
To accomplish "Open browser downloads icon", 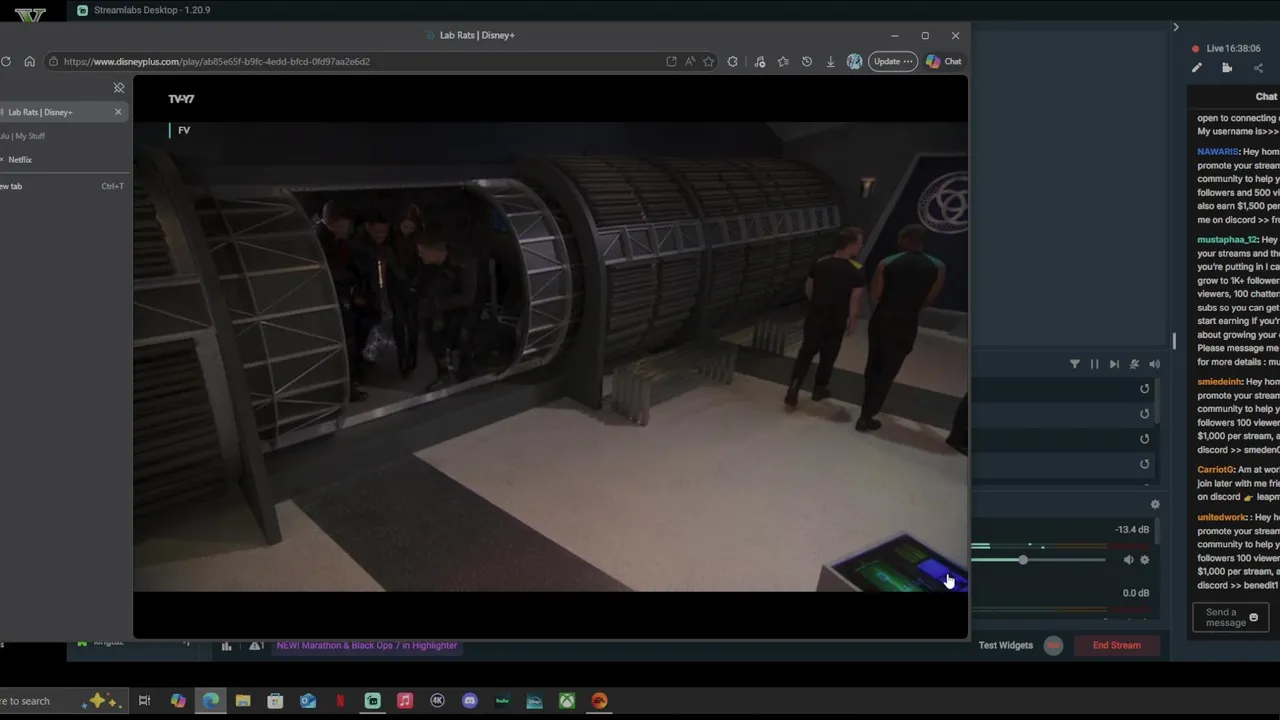I will [830, 61].
